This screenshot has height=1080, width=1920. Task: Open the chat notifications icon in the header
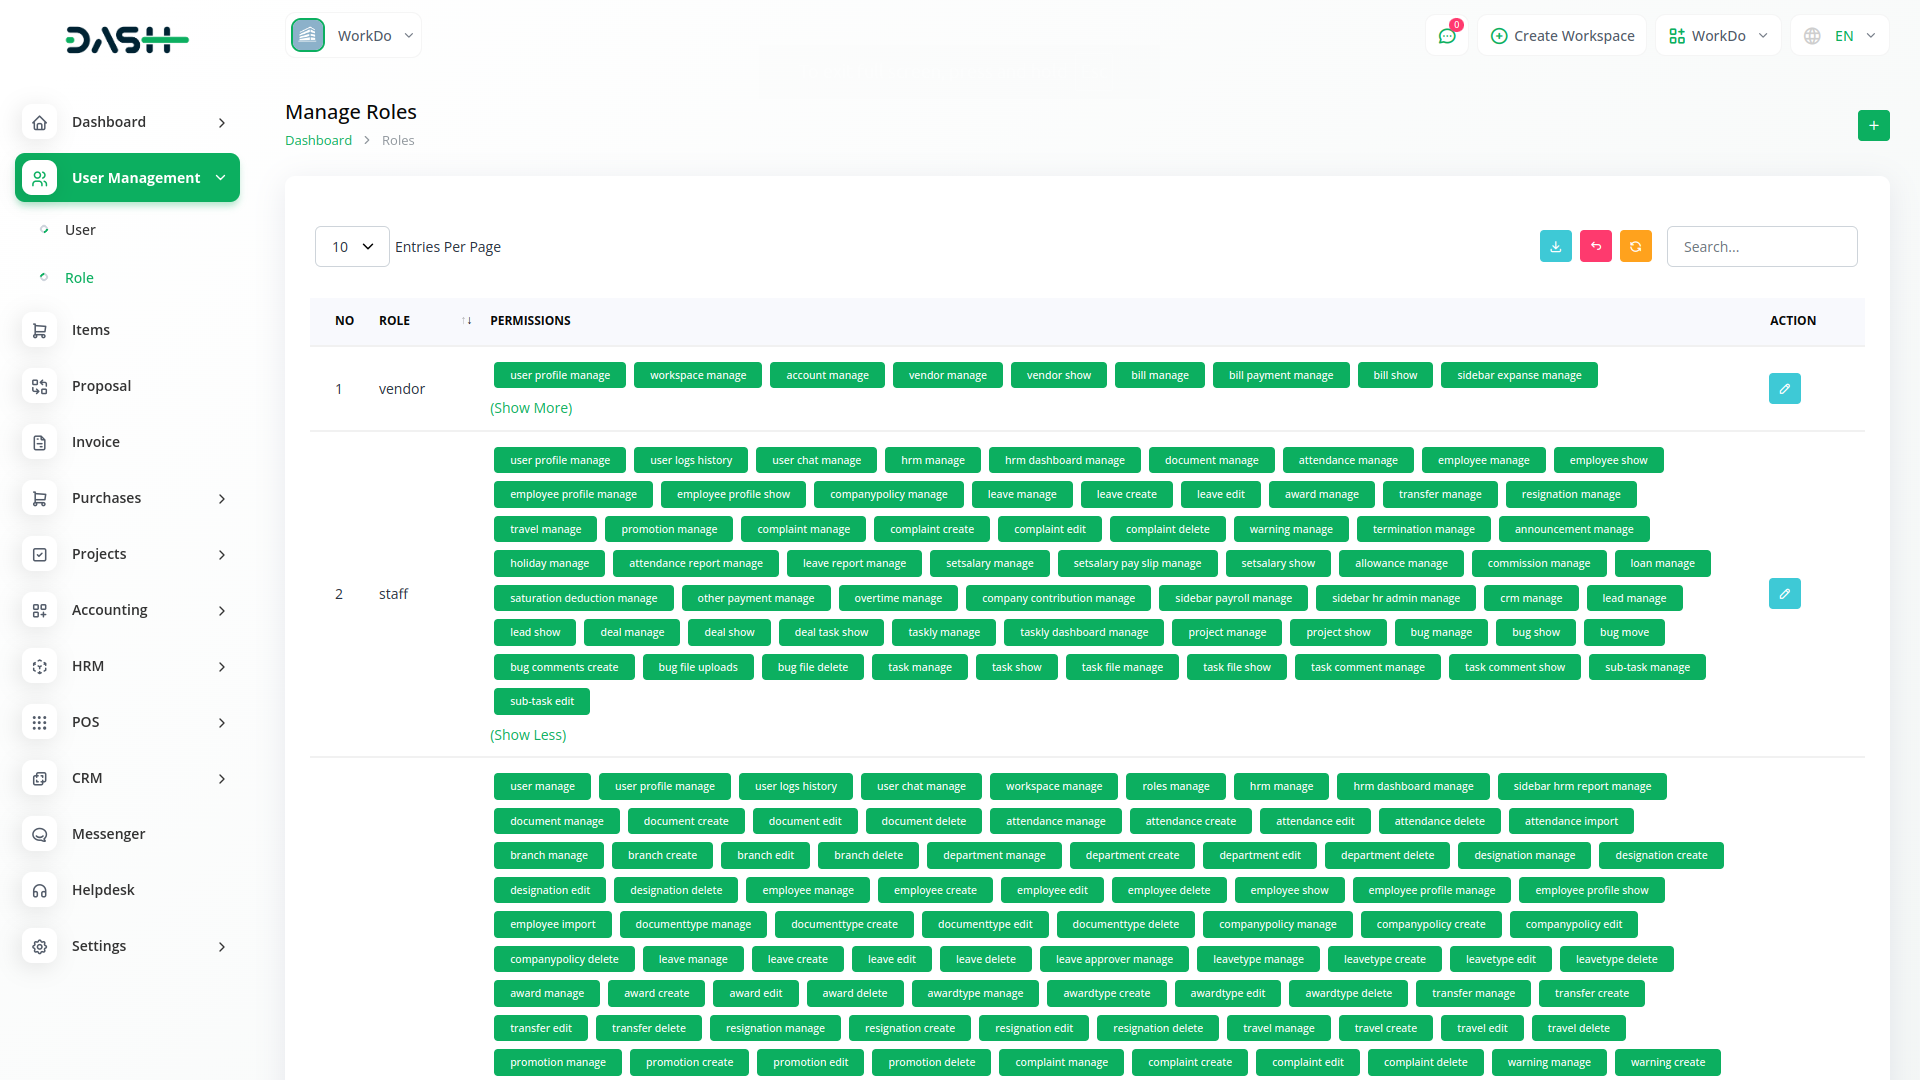1447,35
